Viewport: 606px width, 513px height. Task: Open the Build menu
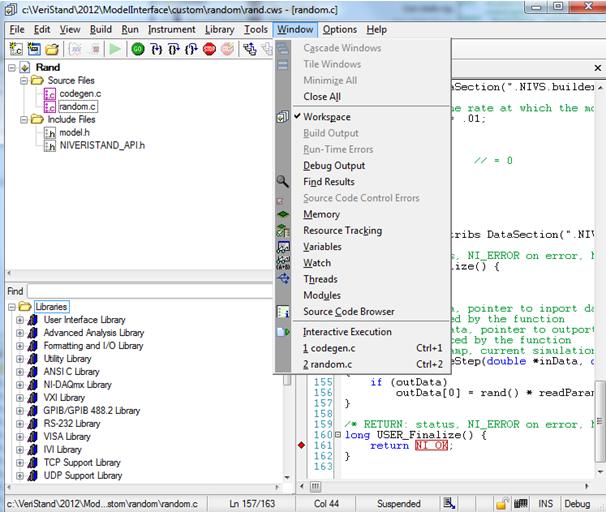[x=100, y=30]
